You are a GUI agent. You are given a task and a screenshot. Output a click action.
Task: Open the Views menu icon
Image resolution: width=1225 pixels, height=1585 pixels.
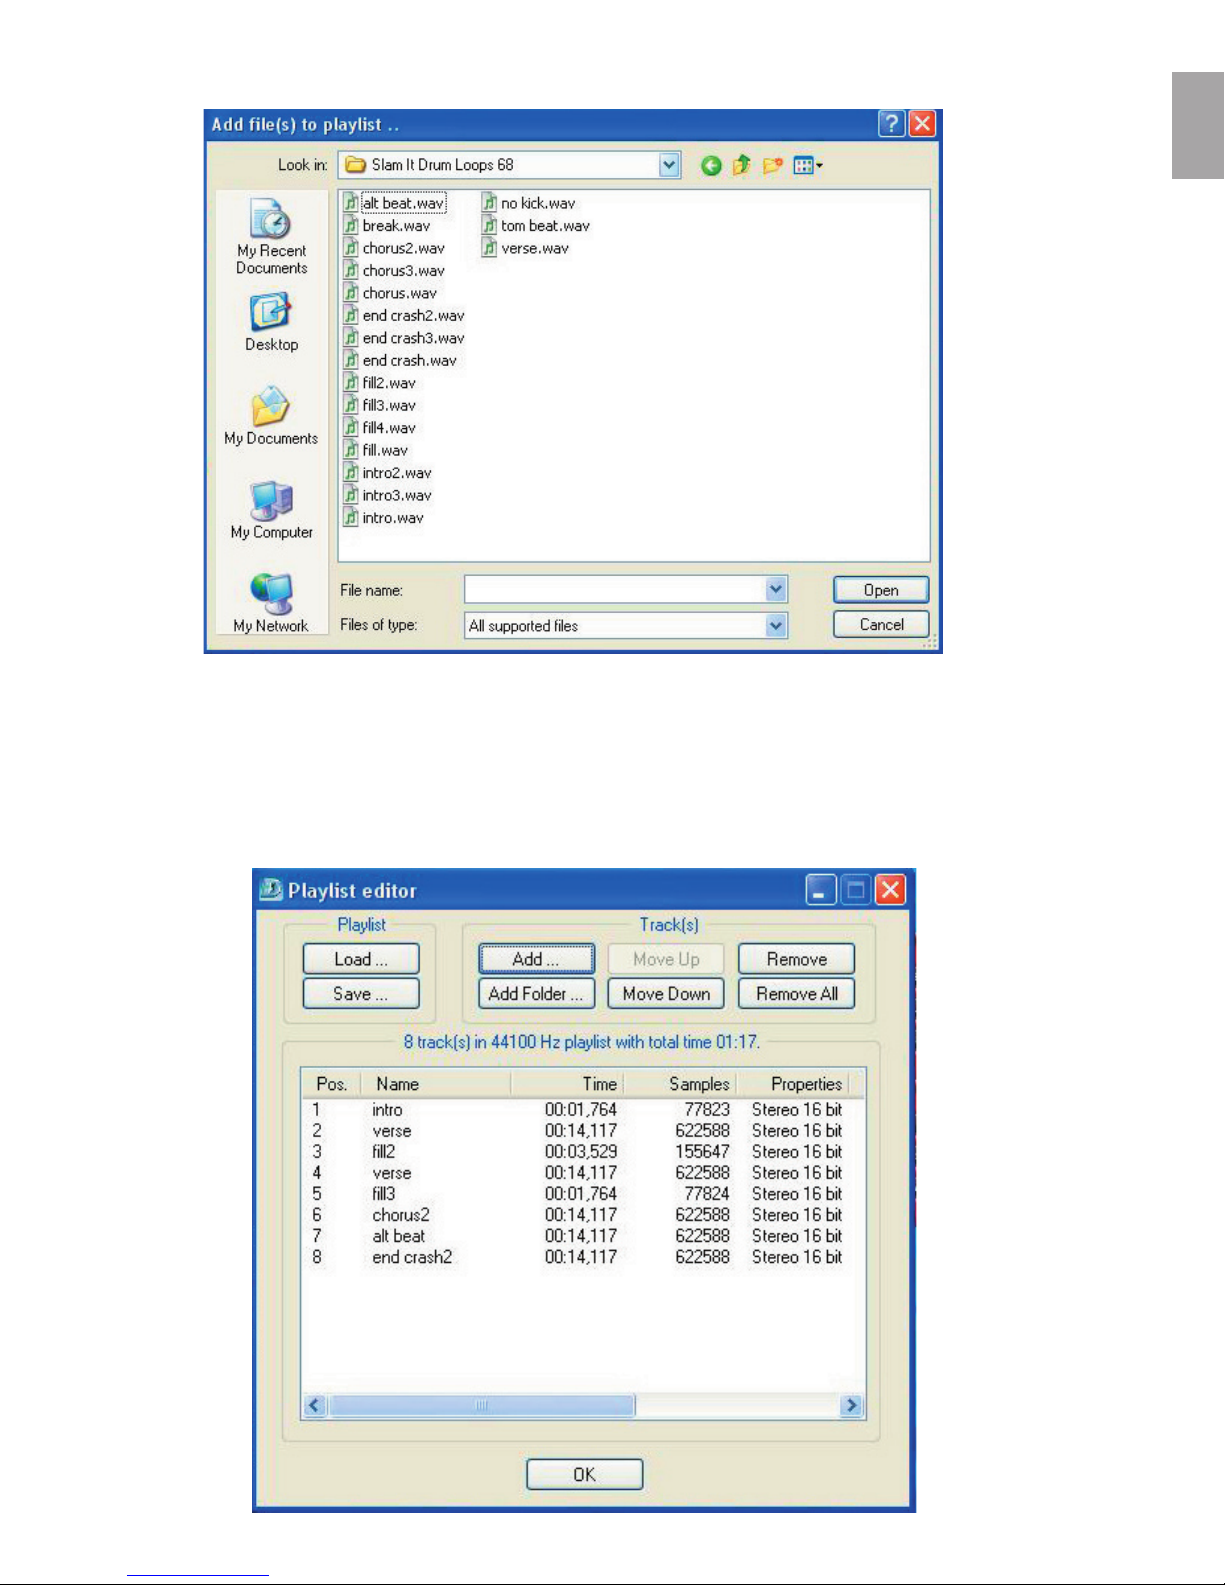coord(807,166)
